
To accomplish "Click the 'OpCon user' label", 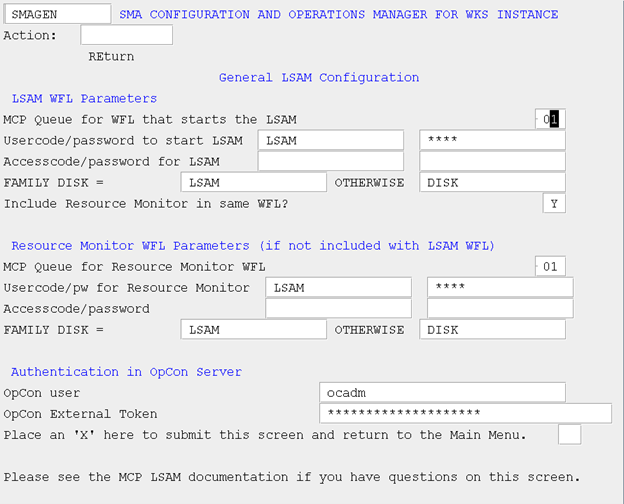I will coord(42,393).
